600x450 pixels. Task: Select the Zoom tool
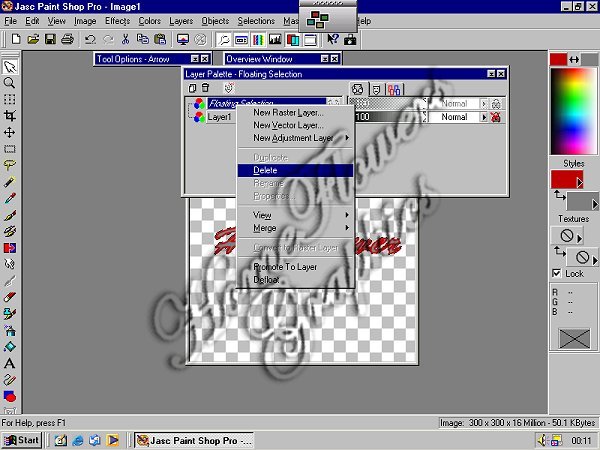click(10, 83)
